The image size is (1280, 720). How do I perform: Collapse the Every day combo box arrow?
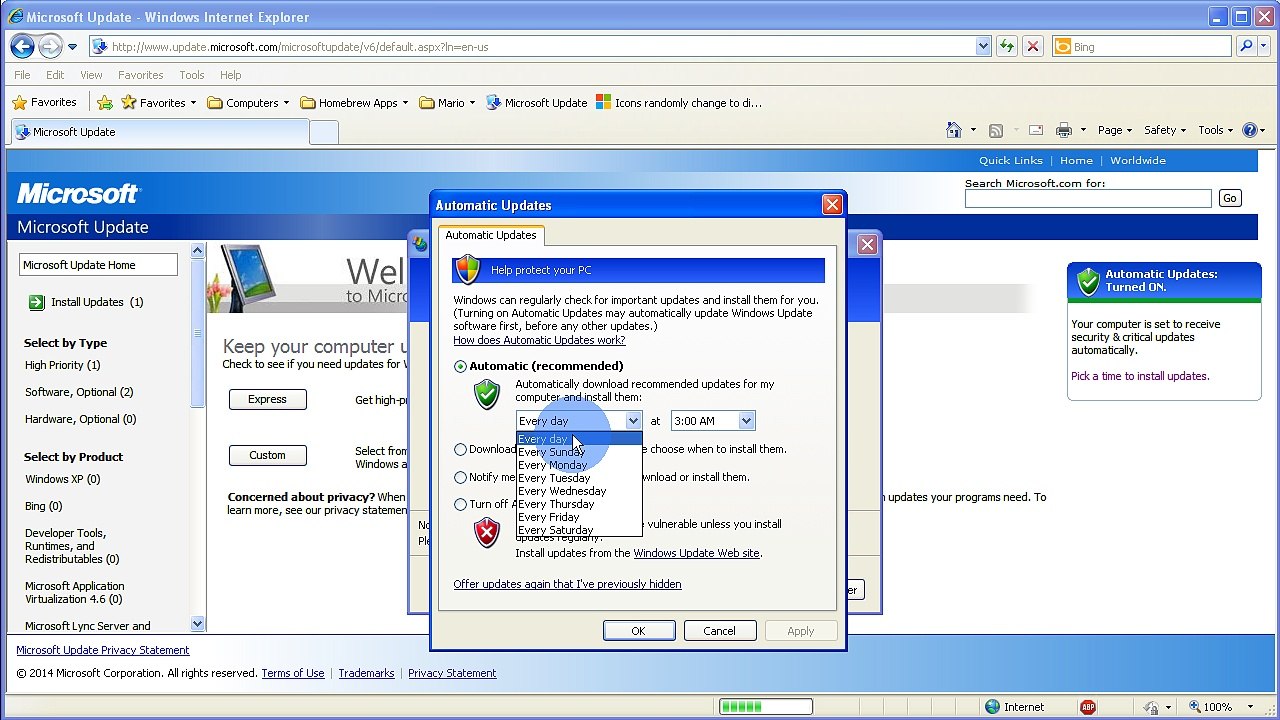[632, 421]
